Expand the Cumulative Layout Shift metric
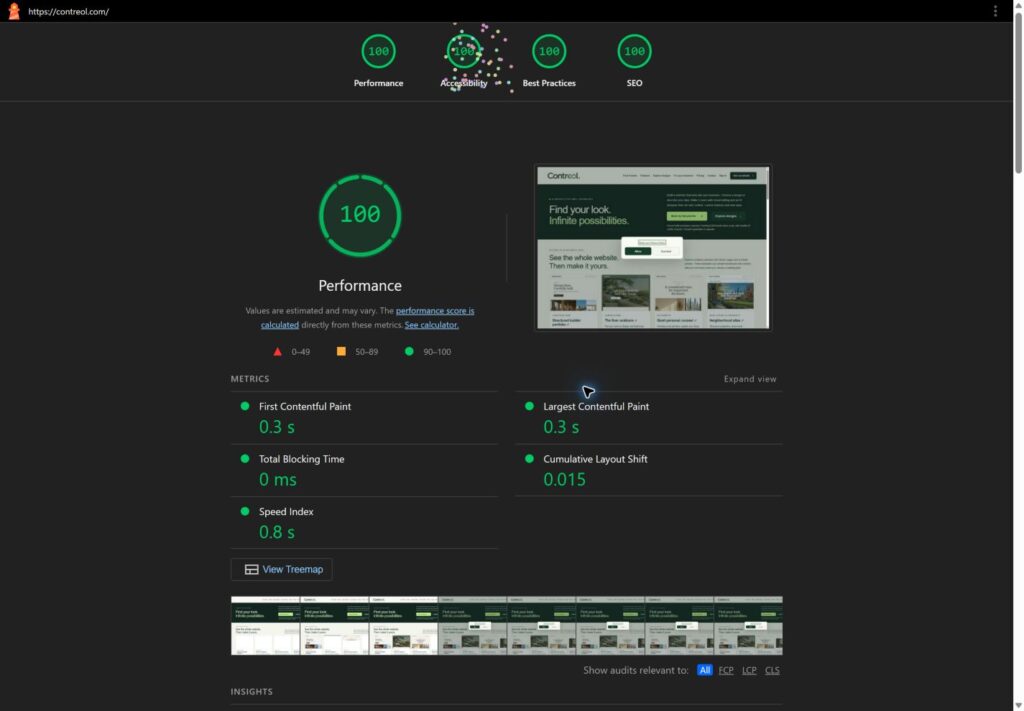The height and width of the screenshot is (711, 1024). point(649,470)
